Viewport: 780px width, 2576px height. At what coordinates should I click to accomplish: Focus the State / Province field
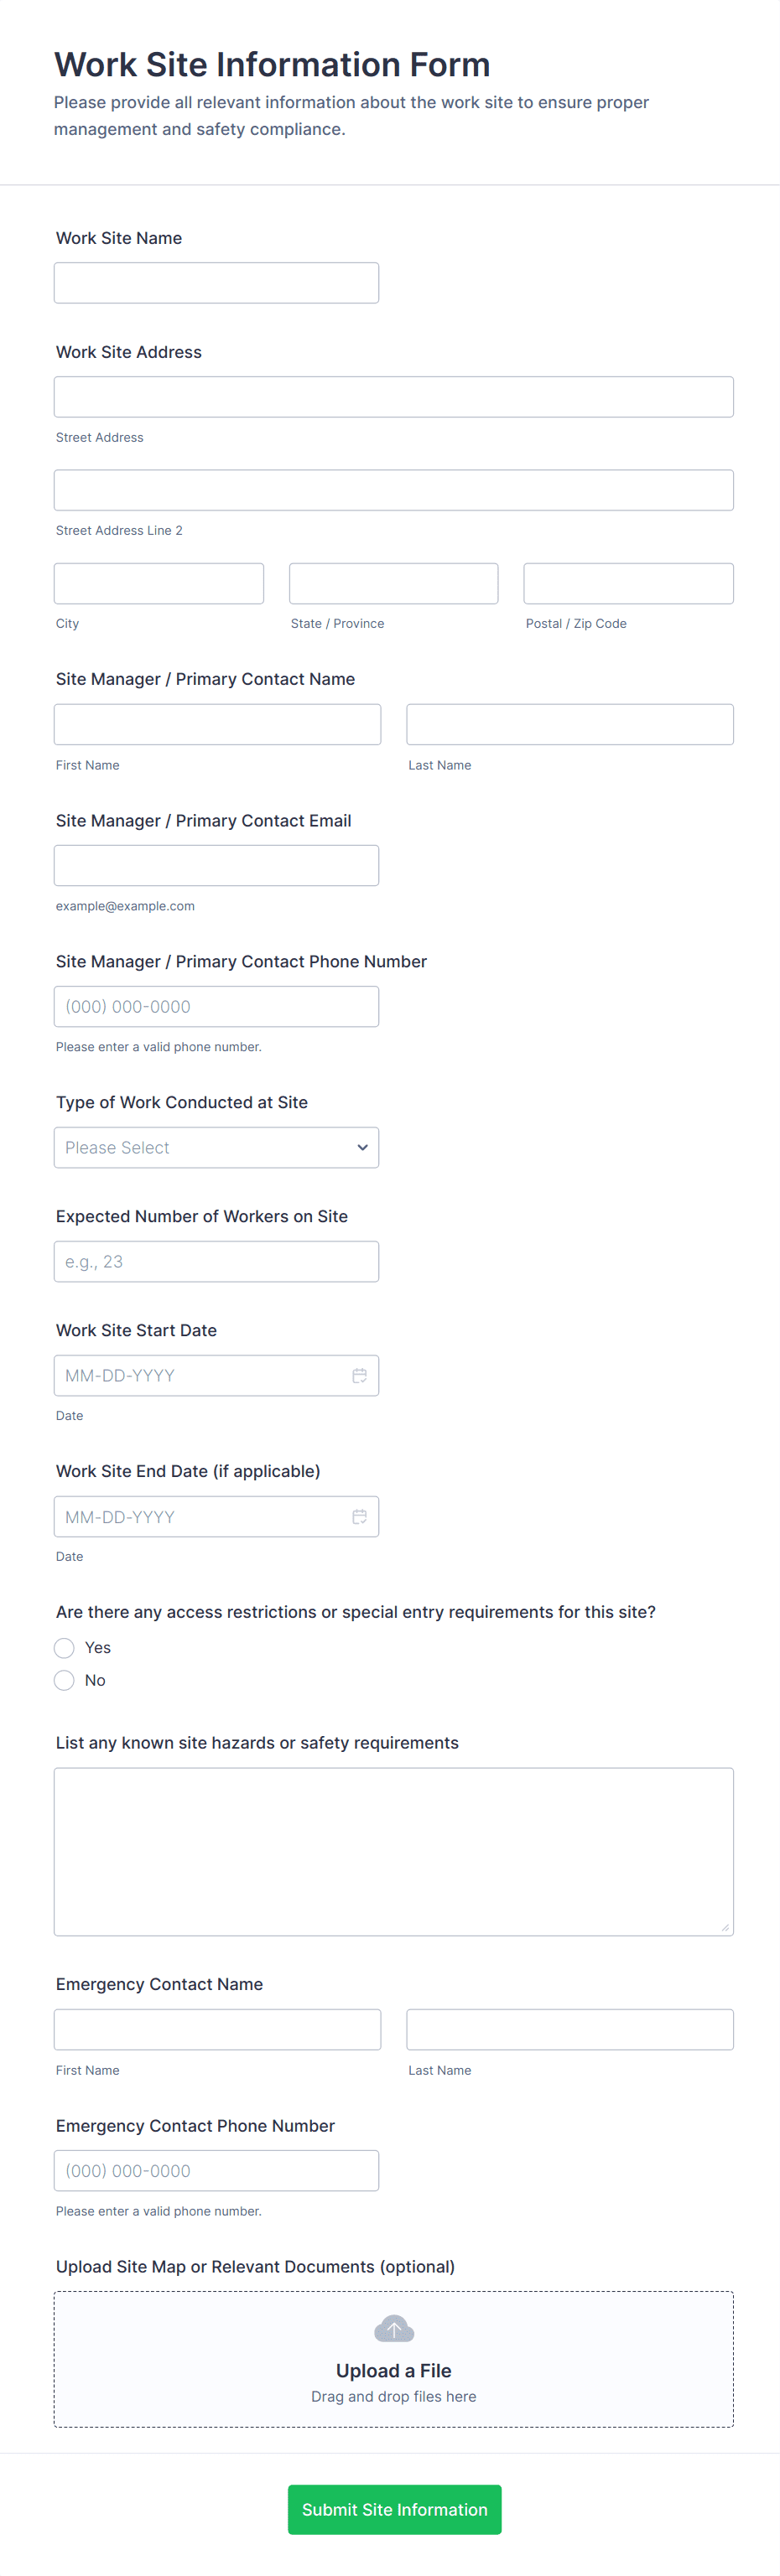[393, 583]
